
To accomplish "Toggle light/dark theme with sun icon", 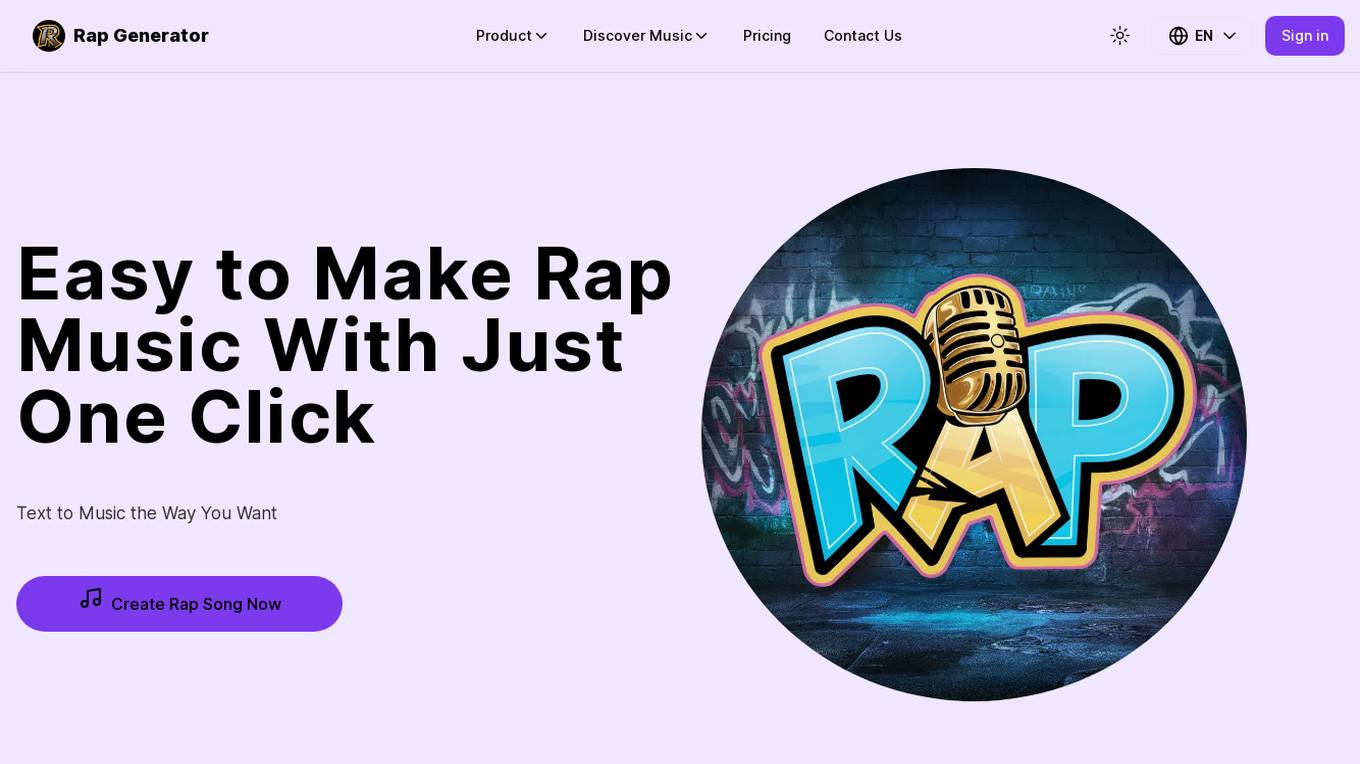I will (1120, 36).
